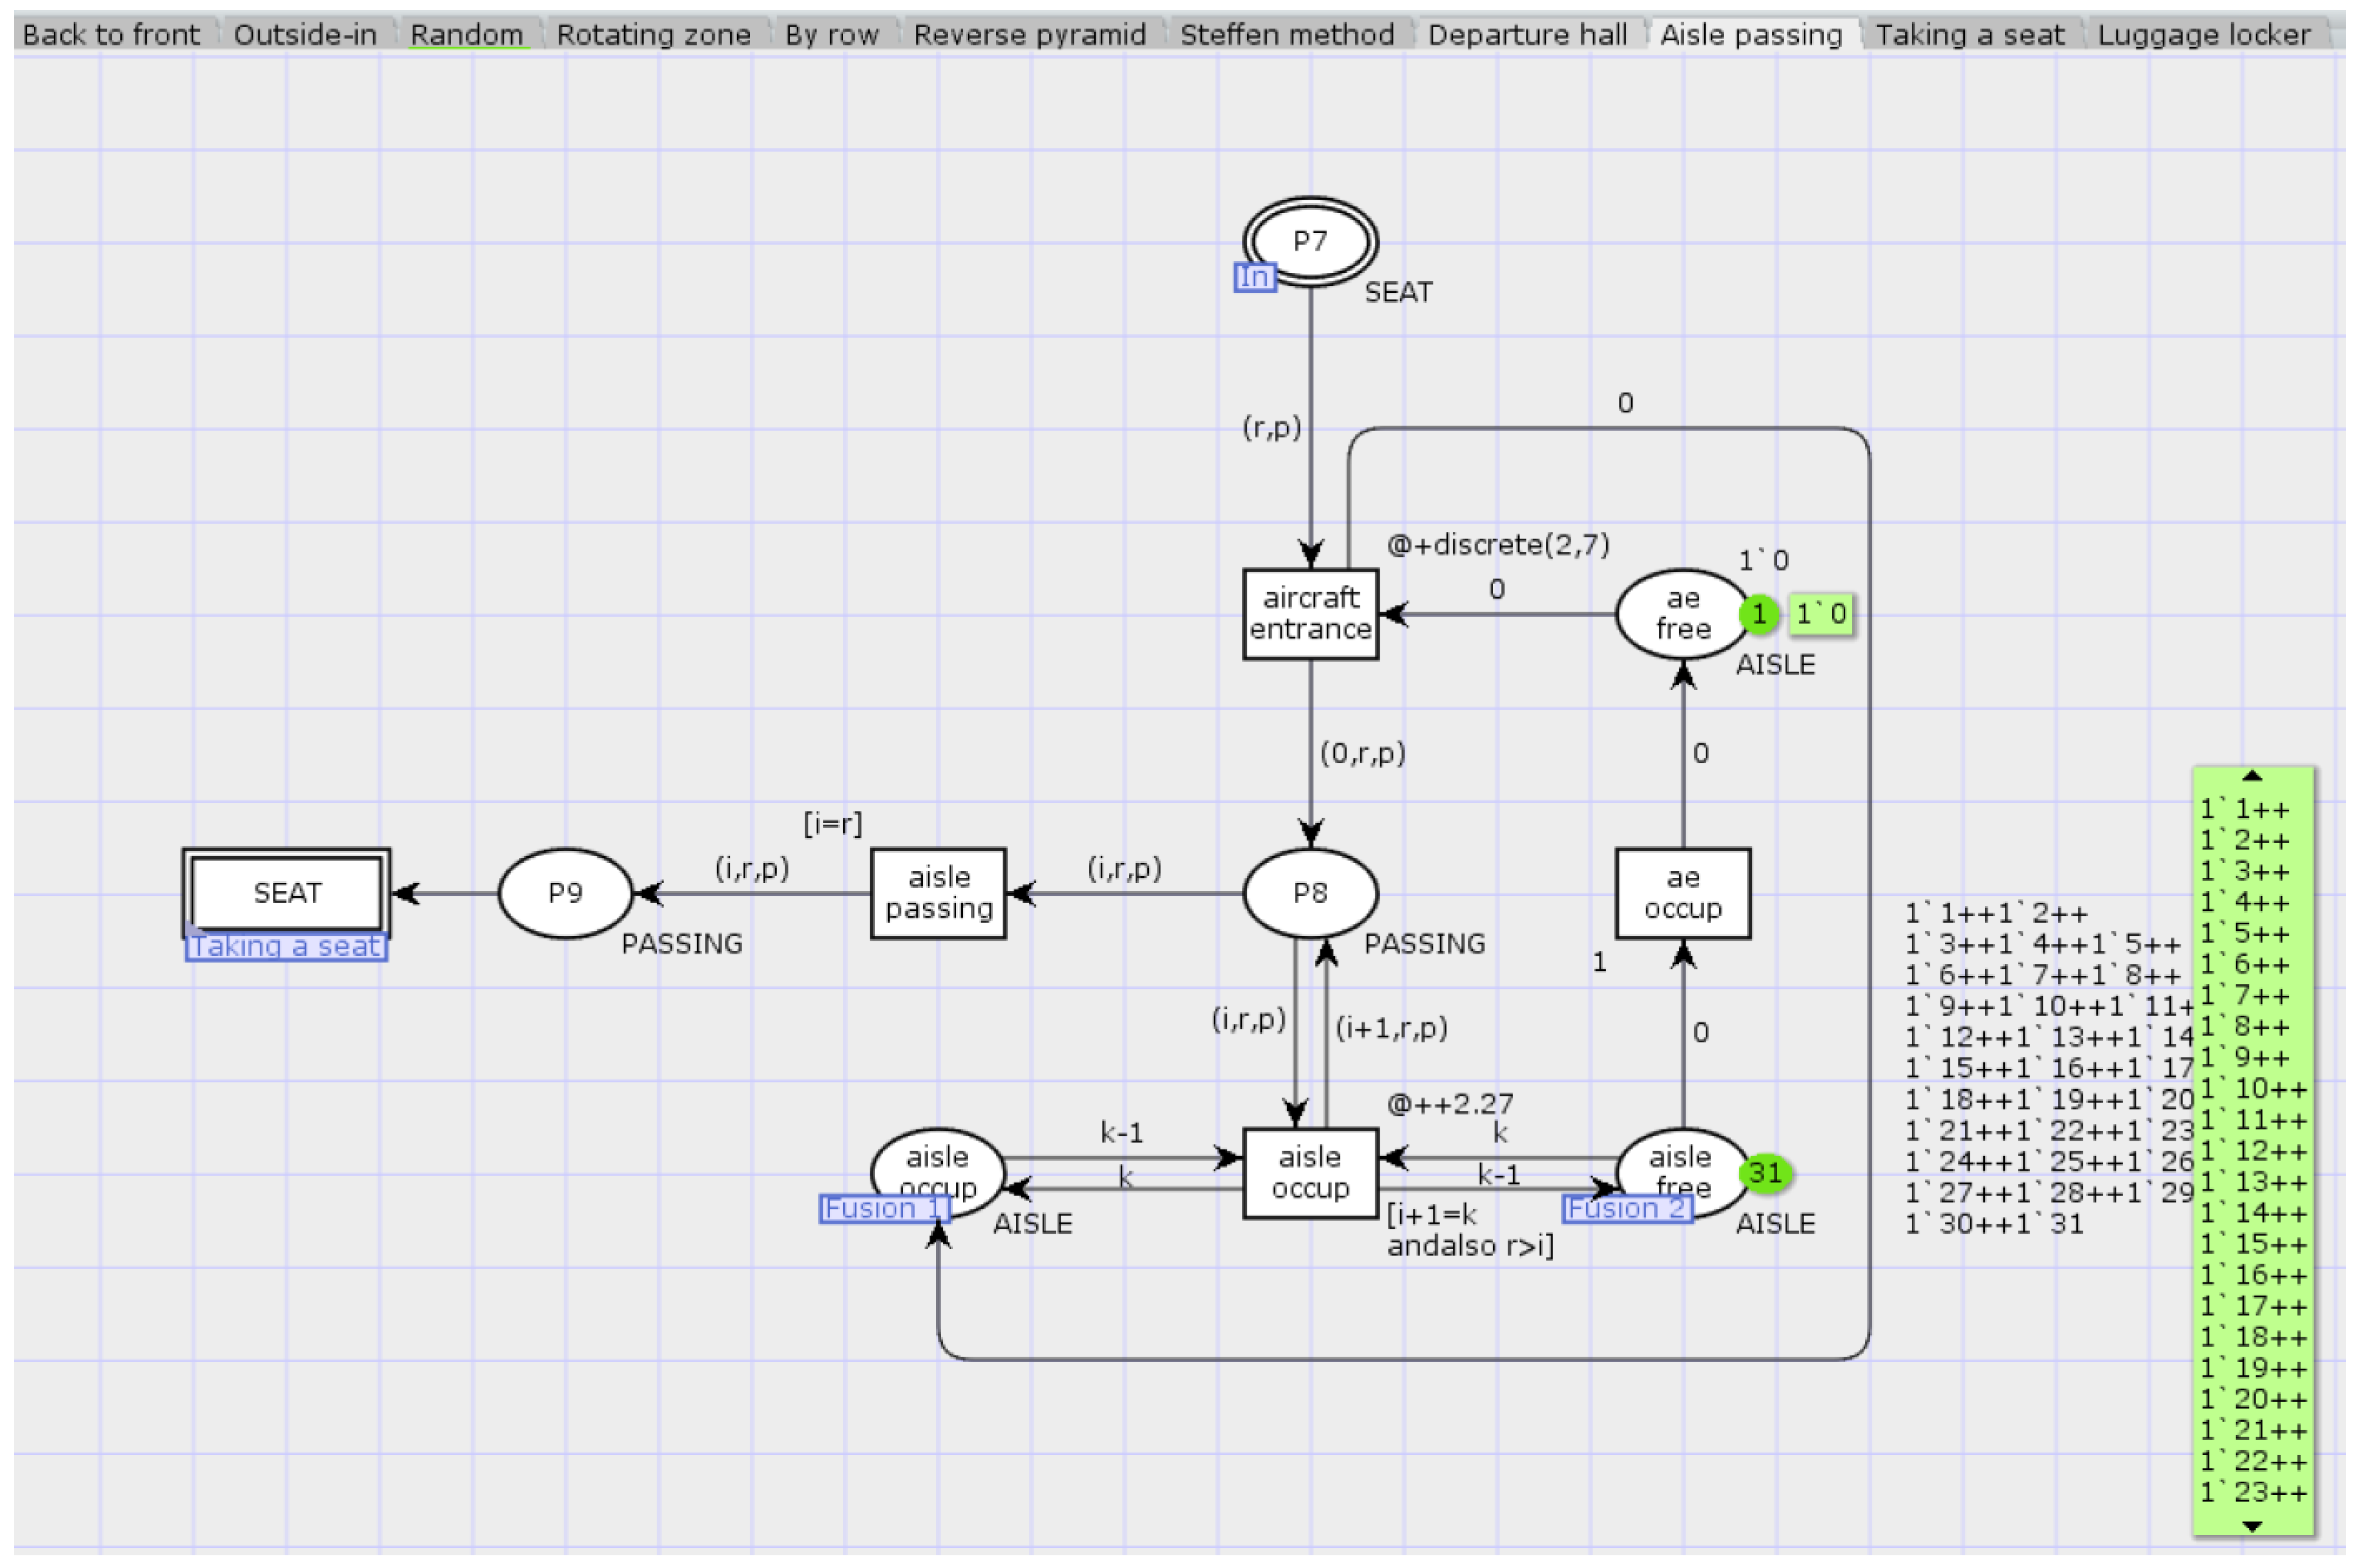Viewport: 2358px width, 1568px height.
Task: Click the P7 input port place
Action: coord(1310,241)
